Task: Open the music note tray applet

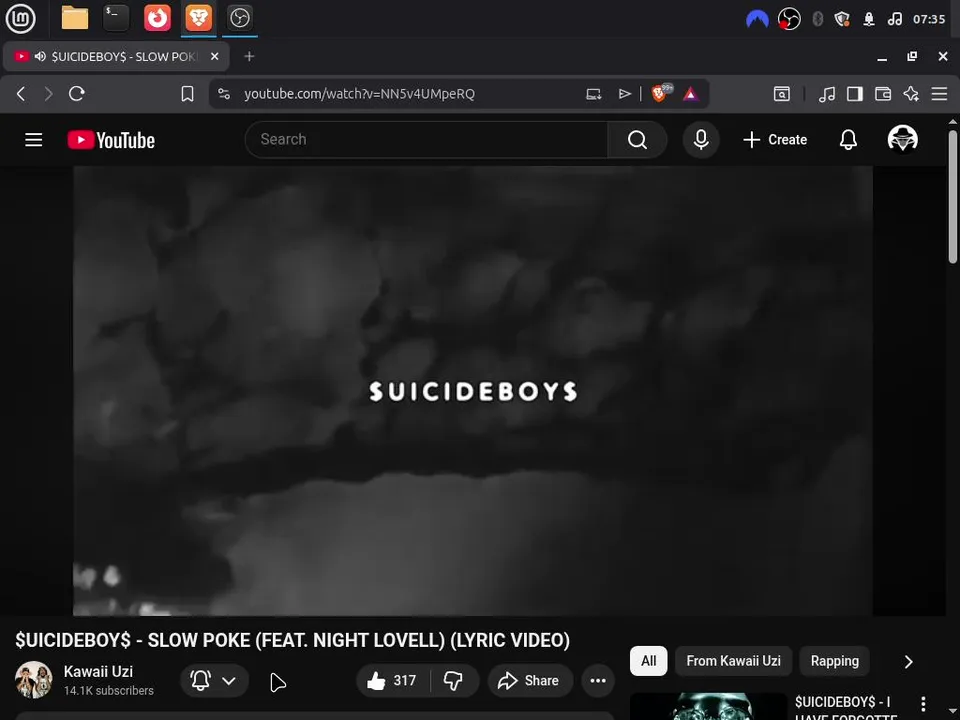Action: coord(894,19)
